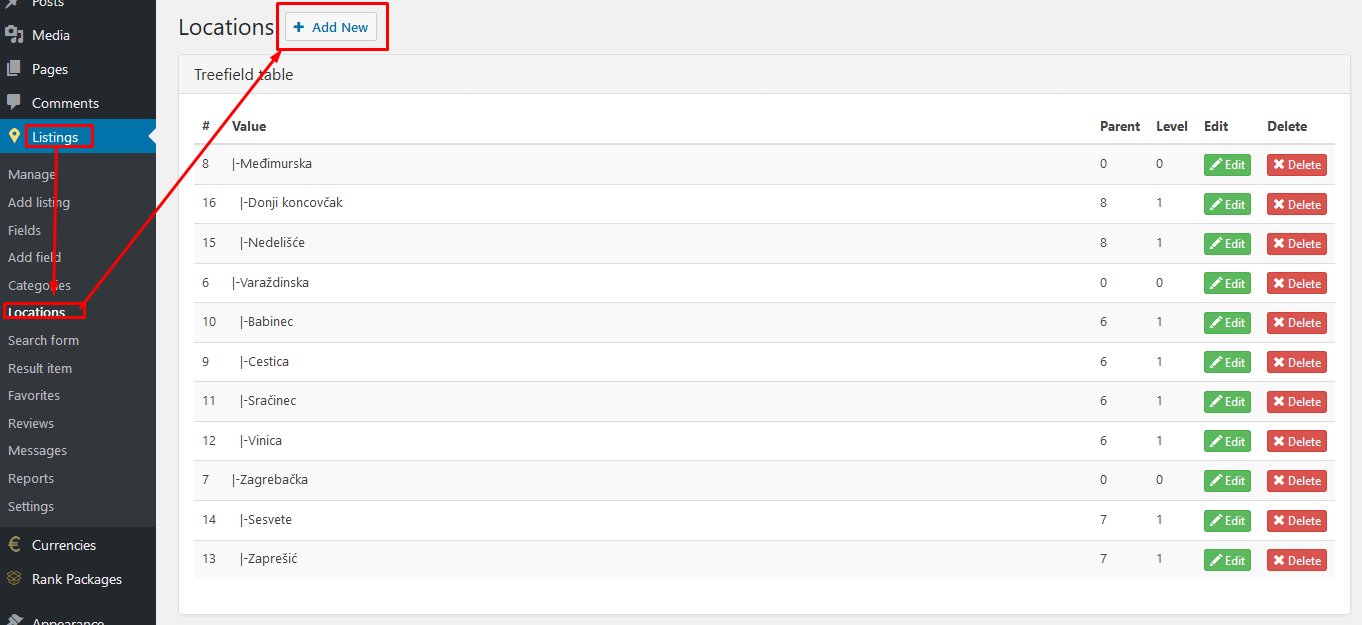Open the Search form submenu item
The image size is (1362, 625).
[43, 340]
